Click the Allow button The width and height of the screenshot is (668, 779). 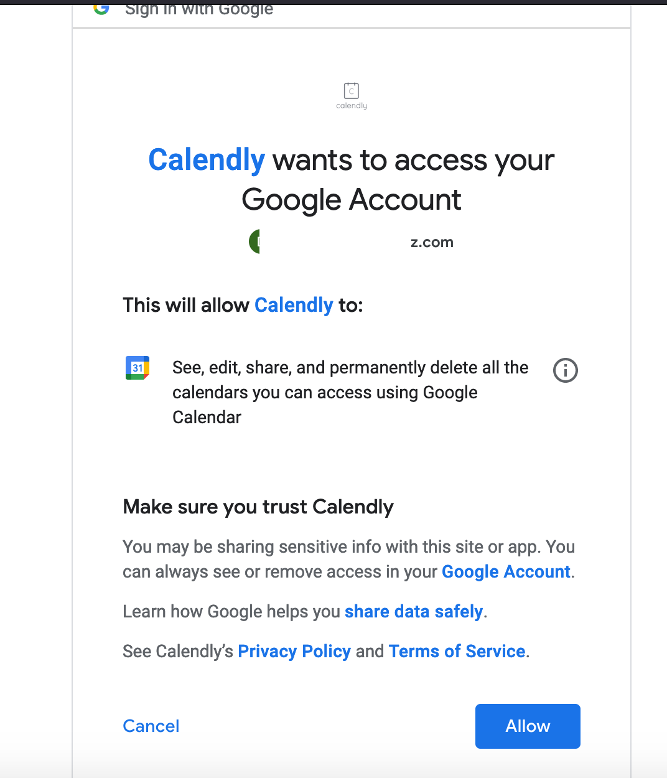(x=527, y=726)
